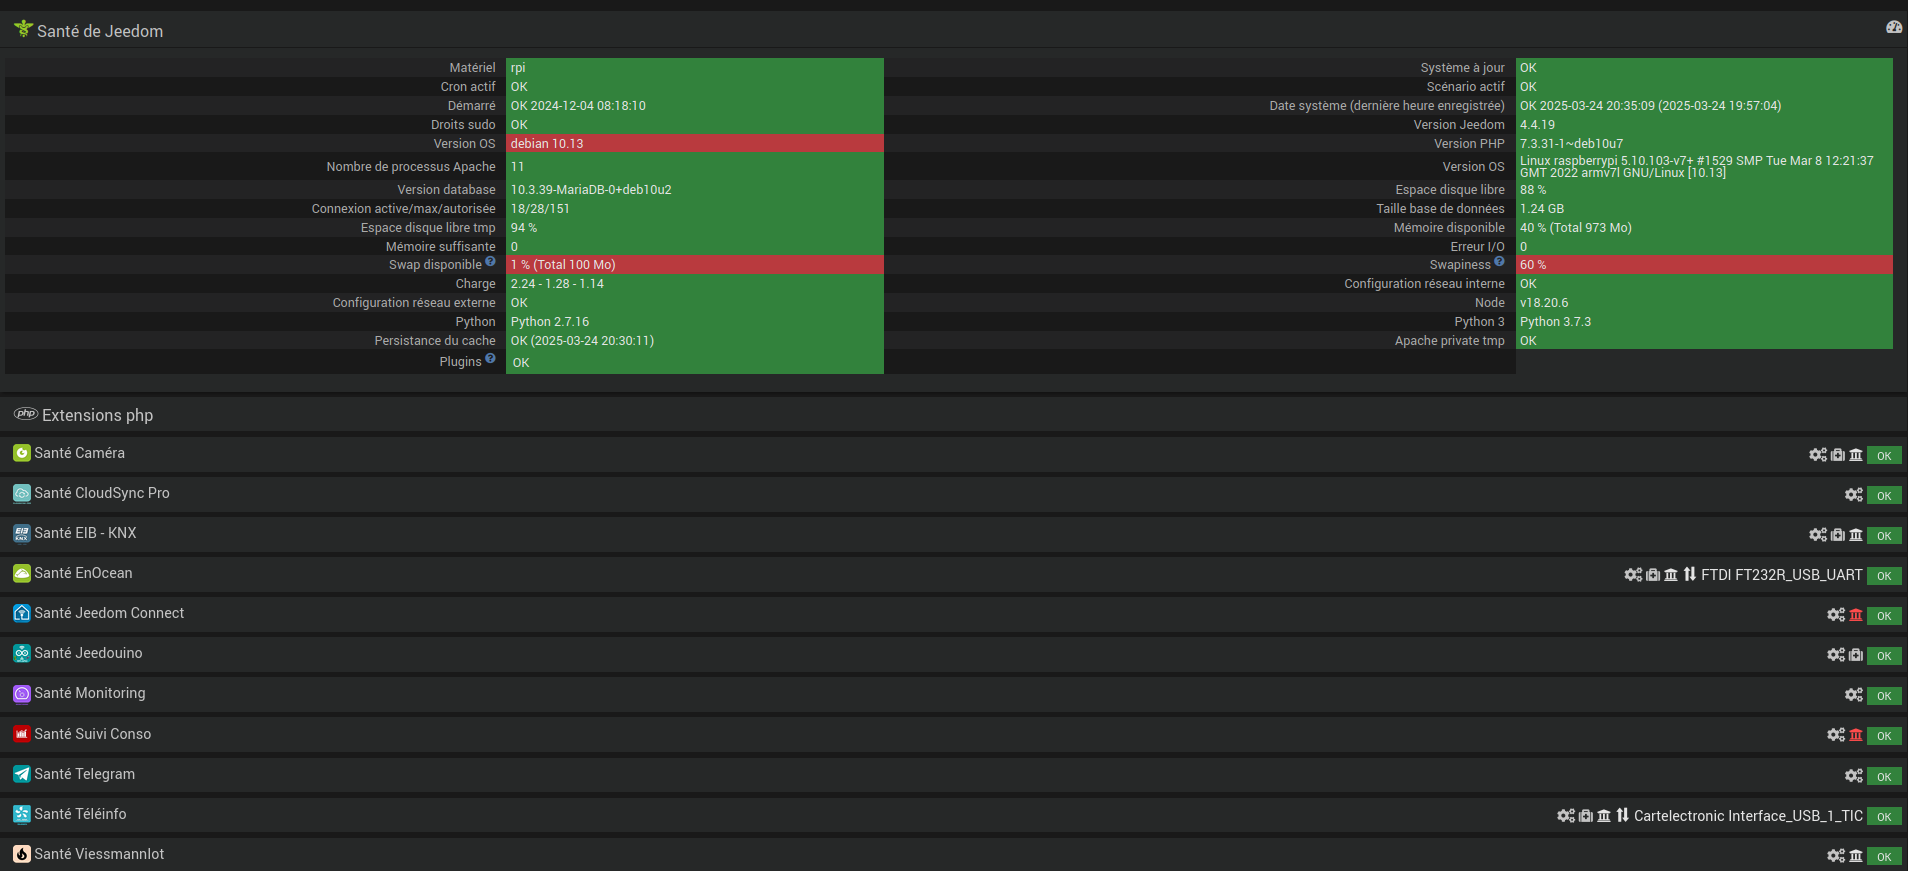Open red daemon icon for Suivi Conso
The height and width of the screenshot is (871, 1908).
1856,734
